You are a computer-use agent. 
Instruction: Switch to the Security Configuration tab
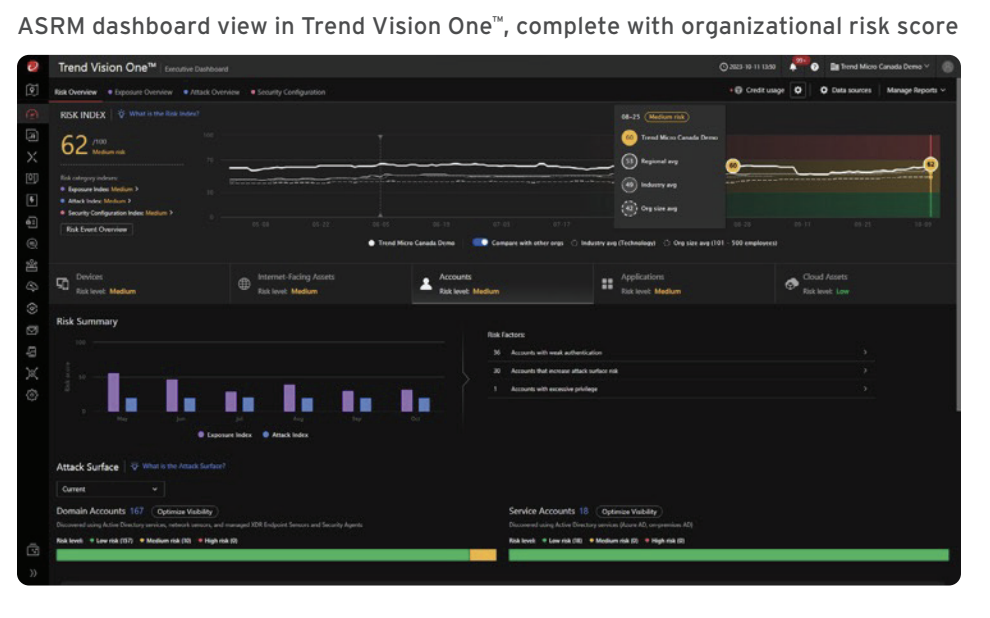click(288, 92)
